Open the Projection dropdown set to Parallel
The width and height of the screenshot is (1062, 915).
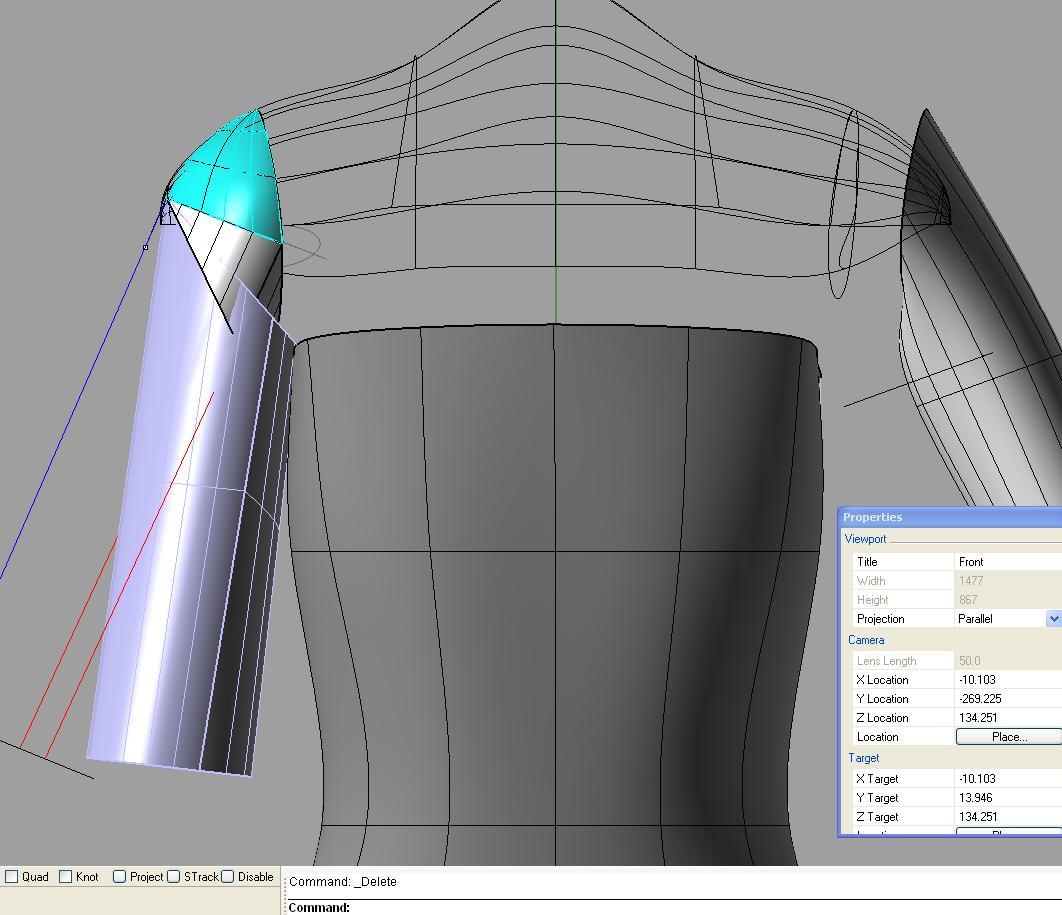[x=1053, y=619]
